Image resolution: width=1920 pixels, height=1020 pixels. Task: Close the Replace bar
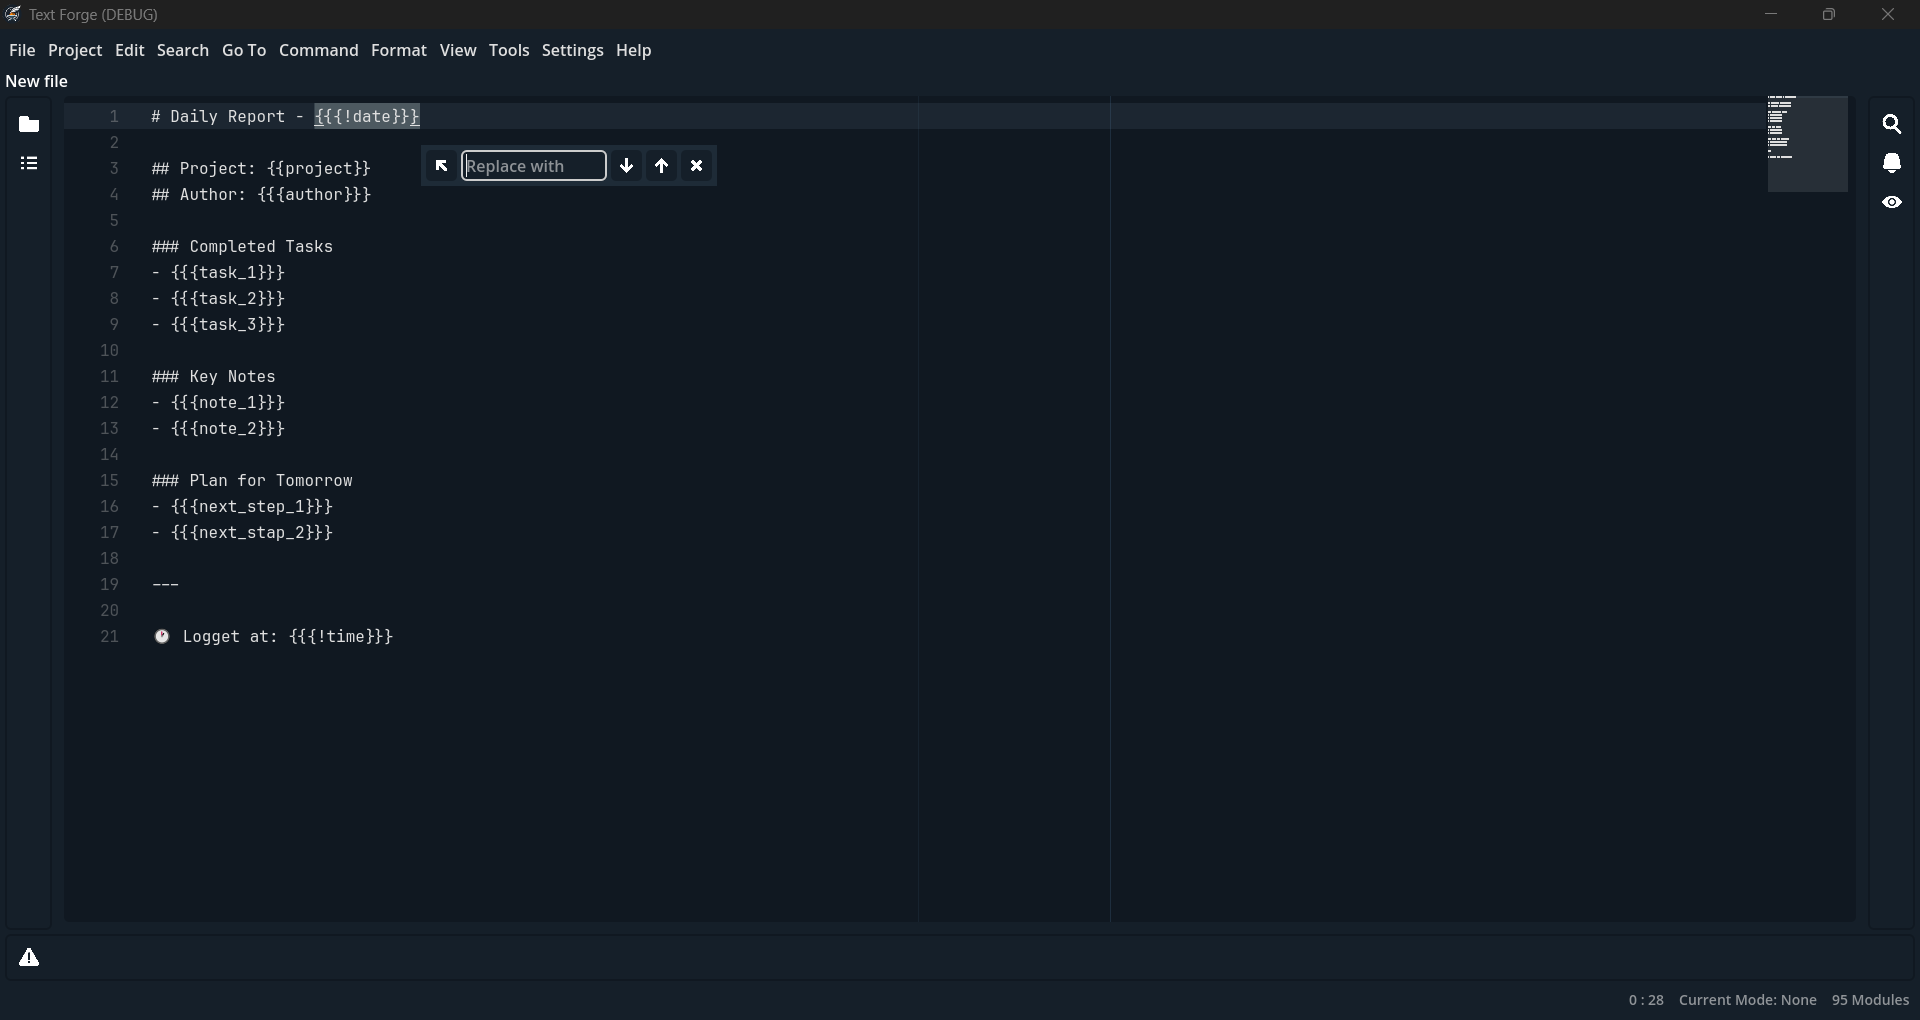click(x=697, y=166)
